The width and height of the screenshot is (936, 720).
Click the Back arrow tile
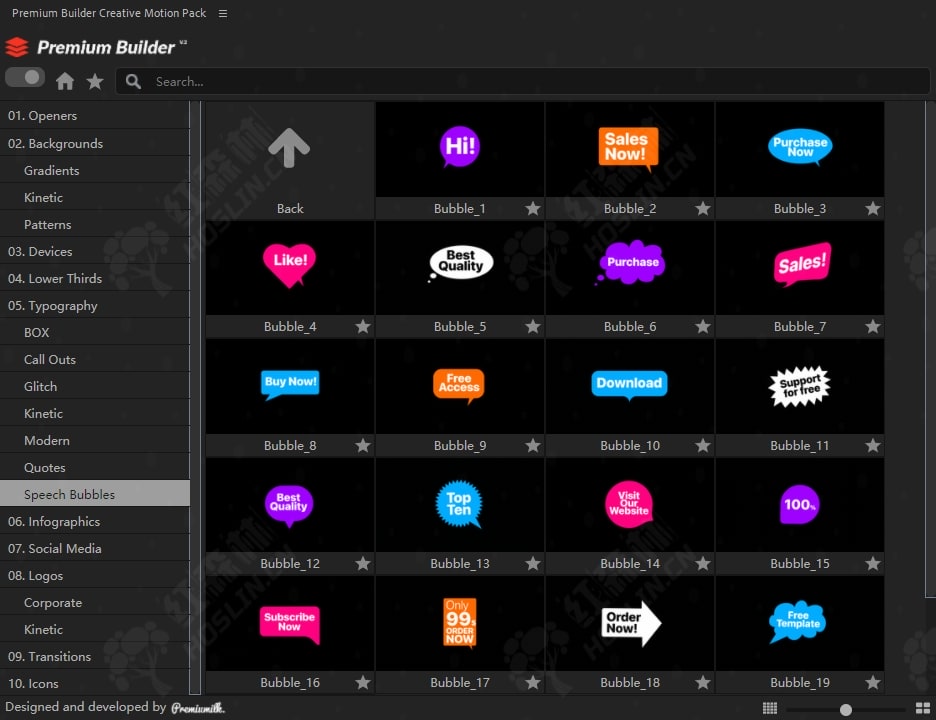click(290, 160)
